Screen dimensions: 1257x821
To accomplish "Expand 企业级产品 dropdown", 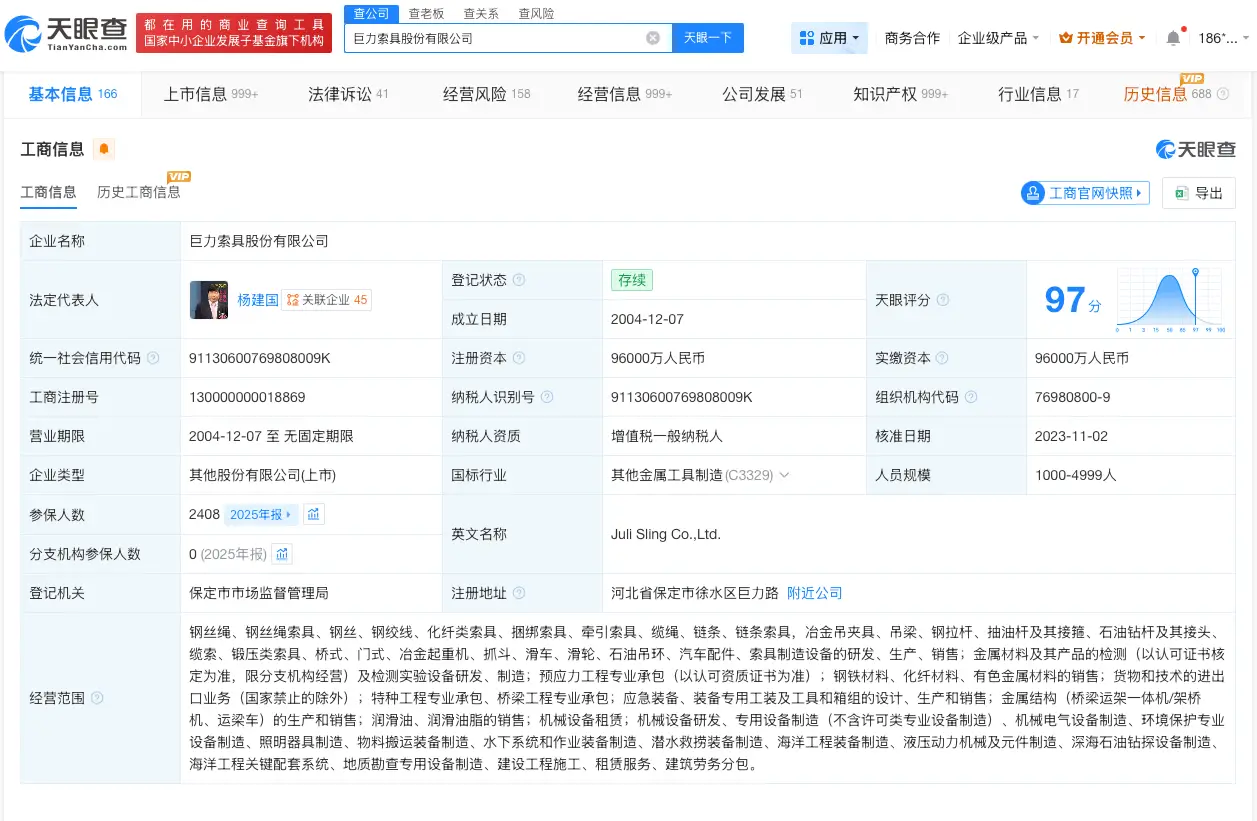I will 998,38.
